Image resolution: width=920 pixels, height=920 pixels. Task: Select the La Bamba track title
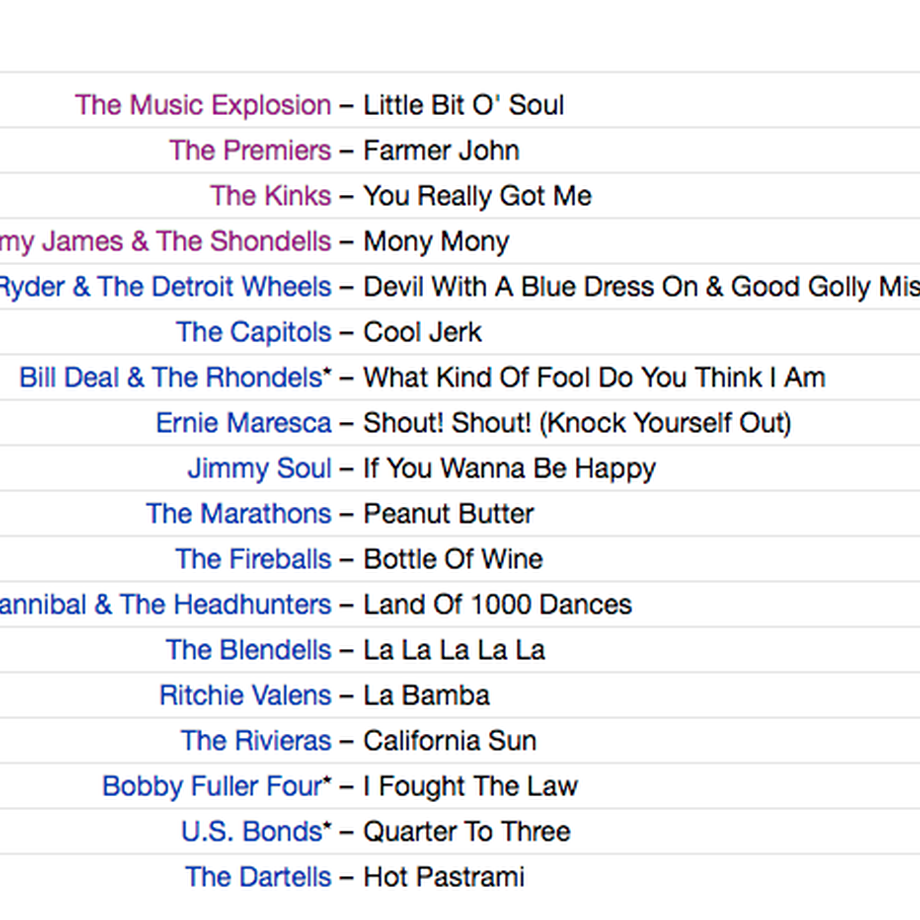click(x=427, y=695)
